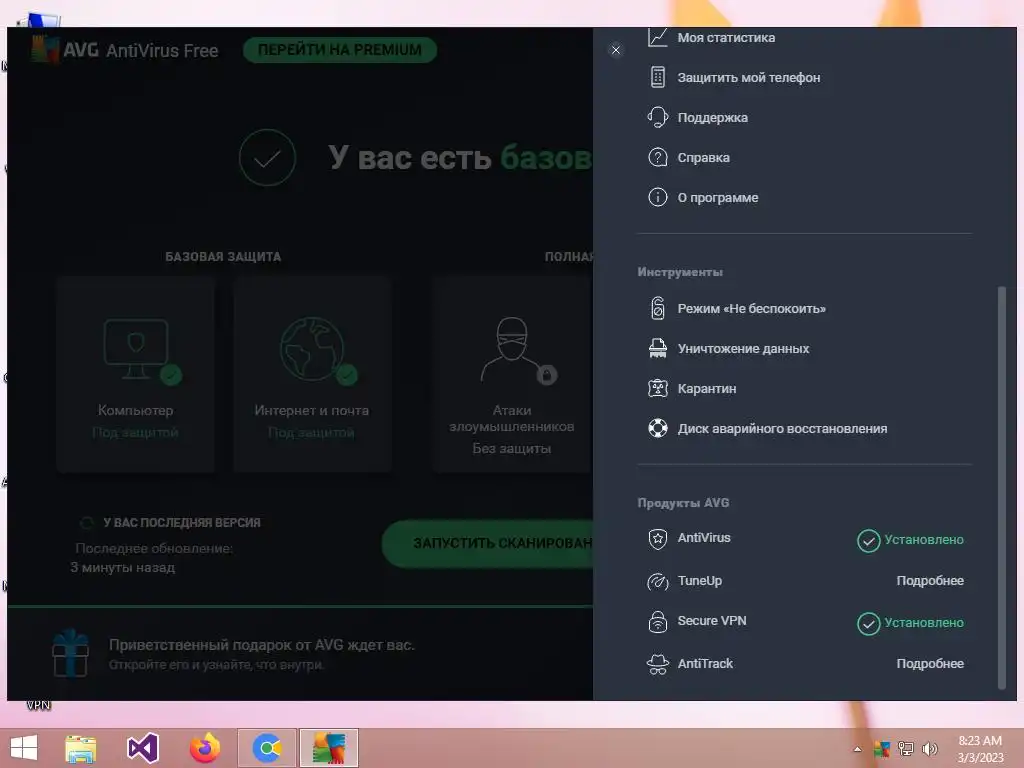Screen dimensions: 1024x768
Task: Click the hacker attacks thief icon
Action: (x=512, y=349)
